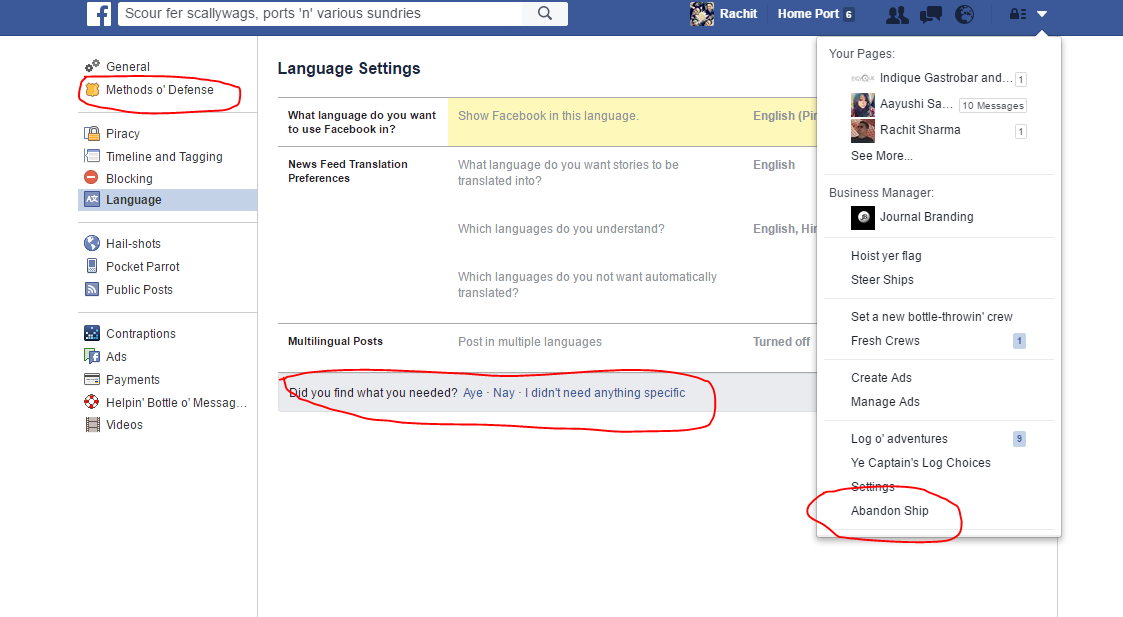This screenshot has height=617, width=1123.
Task: Open Blocking settings
Action: coord(129,178)
